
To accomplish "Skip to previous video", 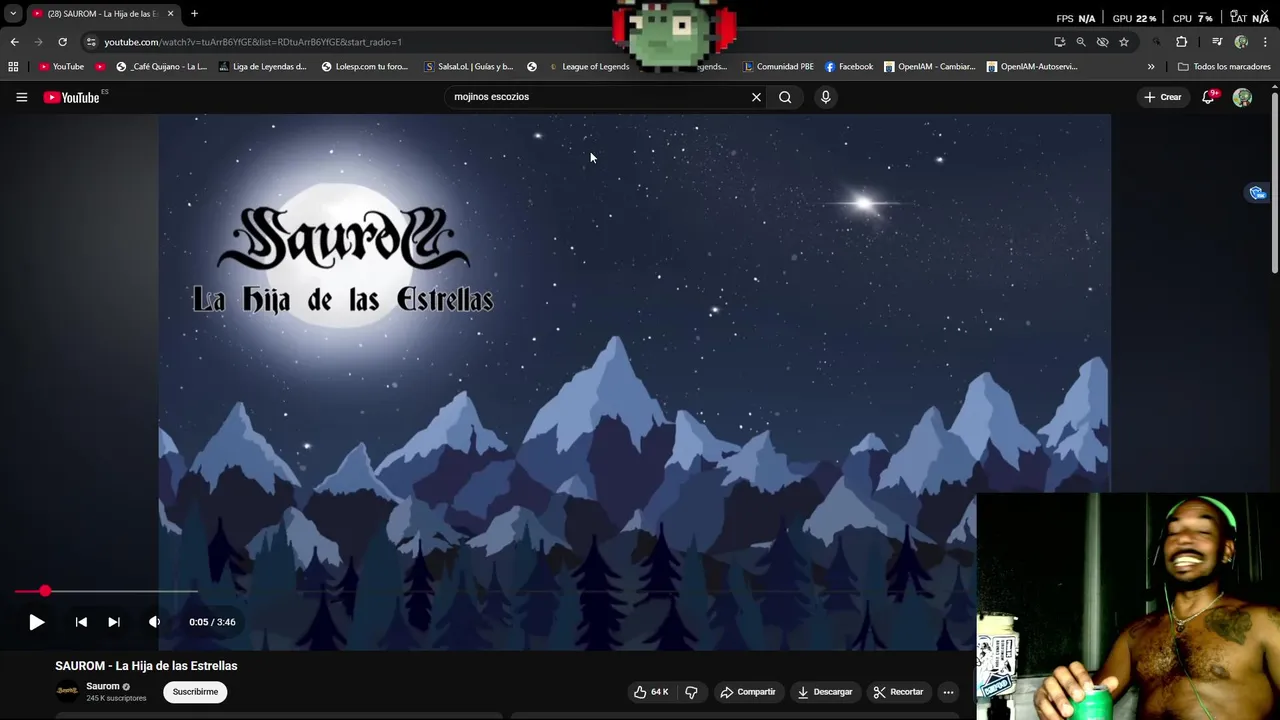I will click(81, 622).
